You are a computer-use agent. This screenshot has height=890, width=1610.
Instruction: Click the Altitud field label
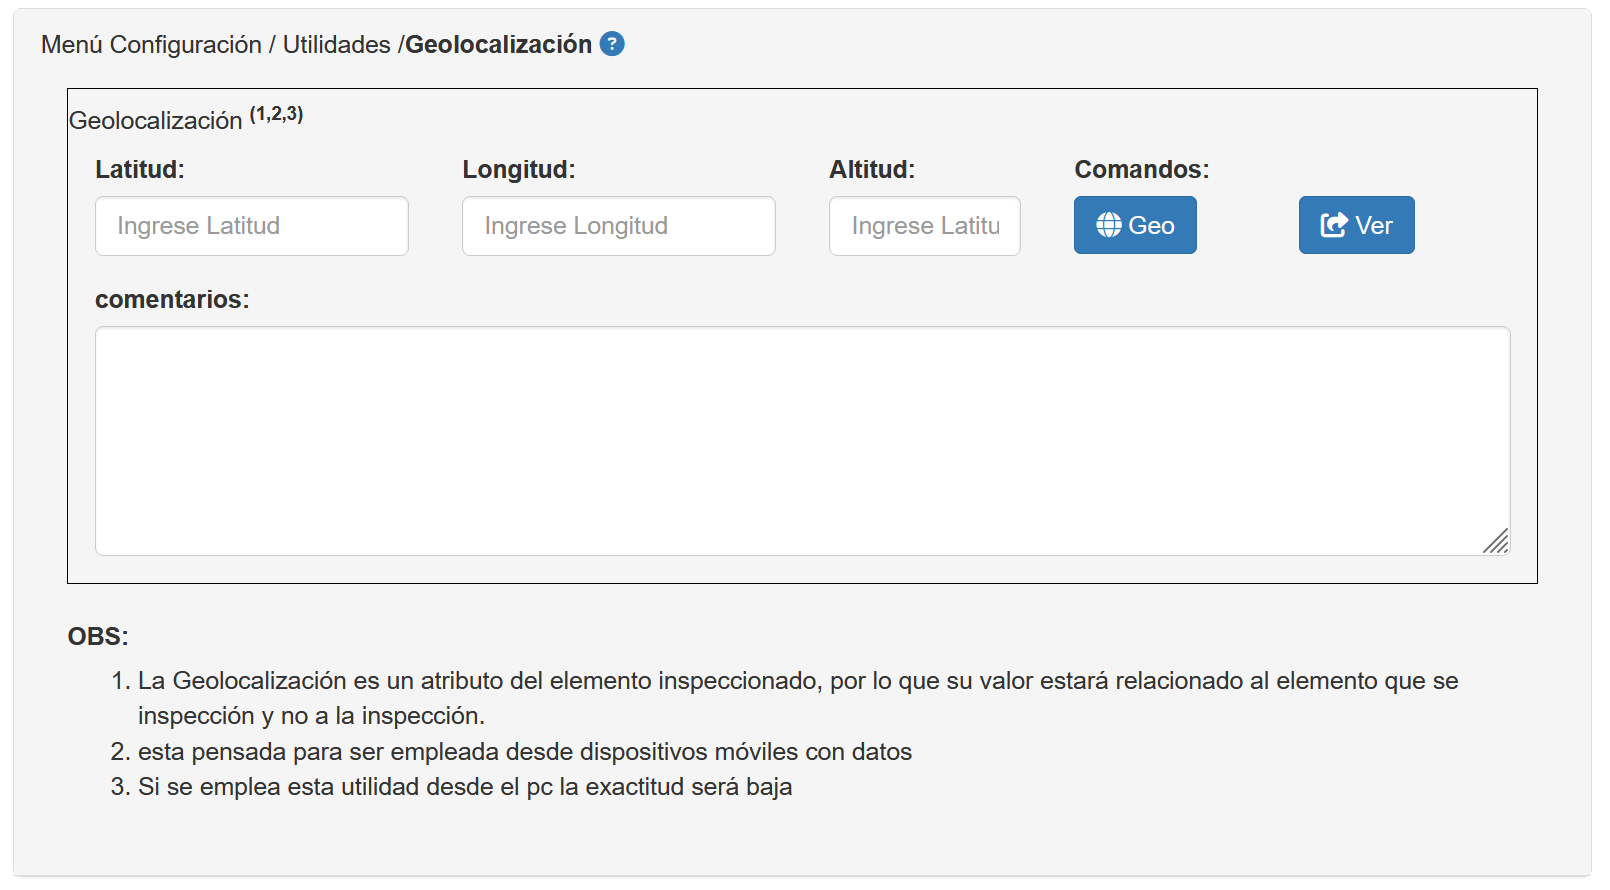point(872,170)
